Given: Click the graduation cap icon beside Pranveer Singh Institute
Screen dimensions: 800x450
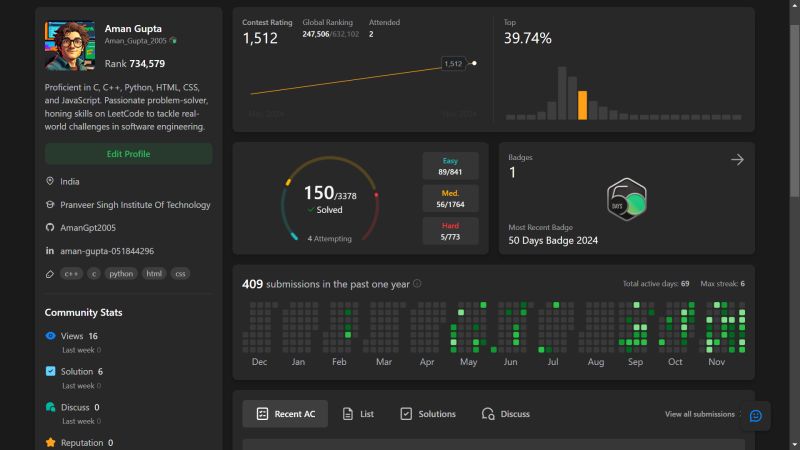Looking at the screenshot, I should (x=50, y=205).
